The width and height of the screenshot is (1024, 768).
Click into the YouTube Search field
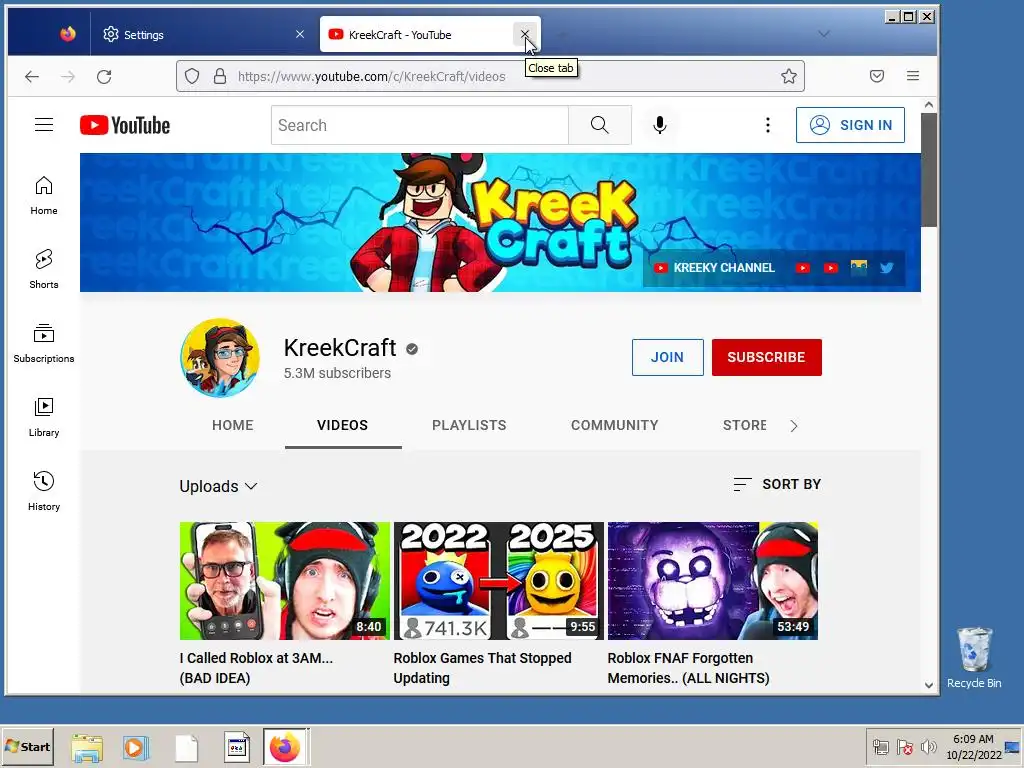(x=420, y=125)
